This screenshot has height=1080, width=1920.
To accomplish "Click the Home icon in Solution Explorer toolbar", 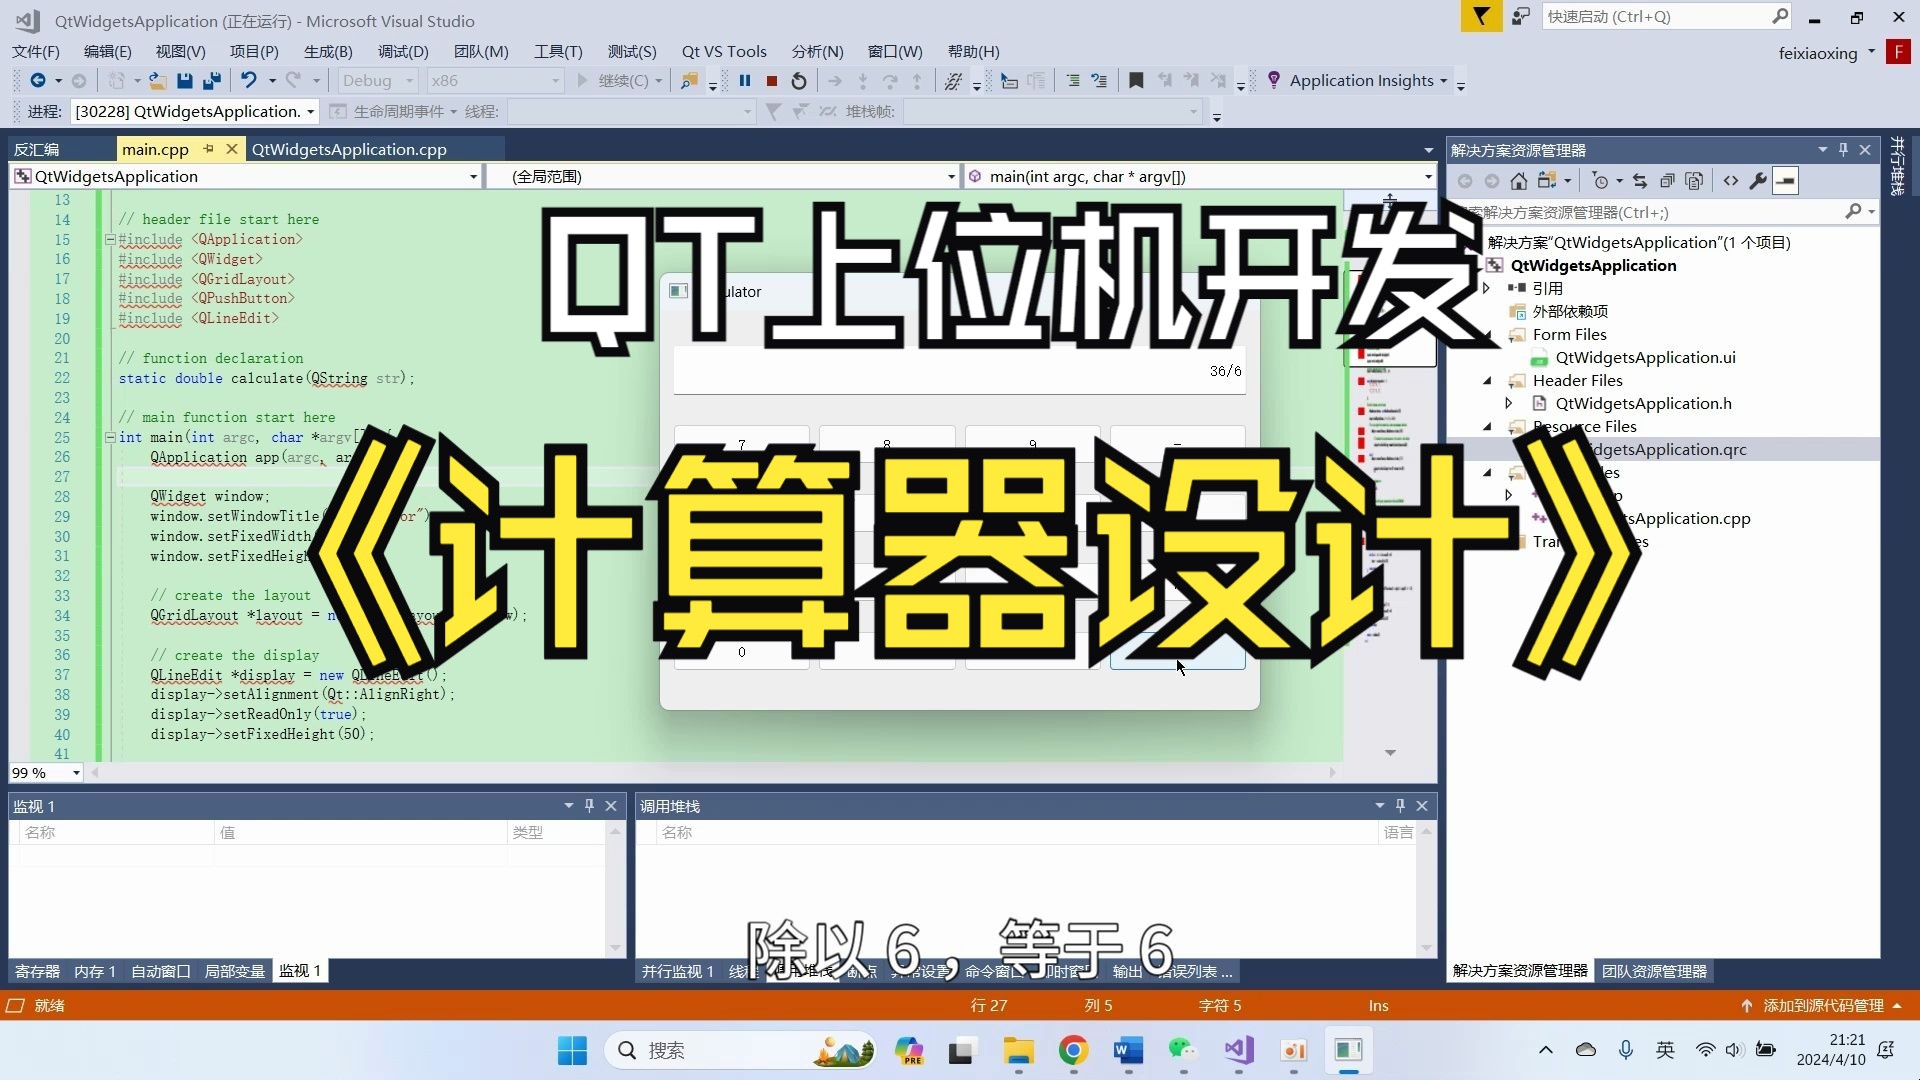I will click(1519, 181).
